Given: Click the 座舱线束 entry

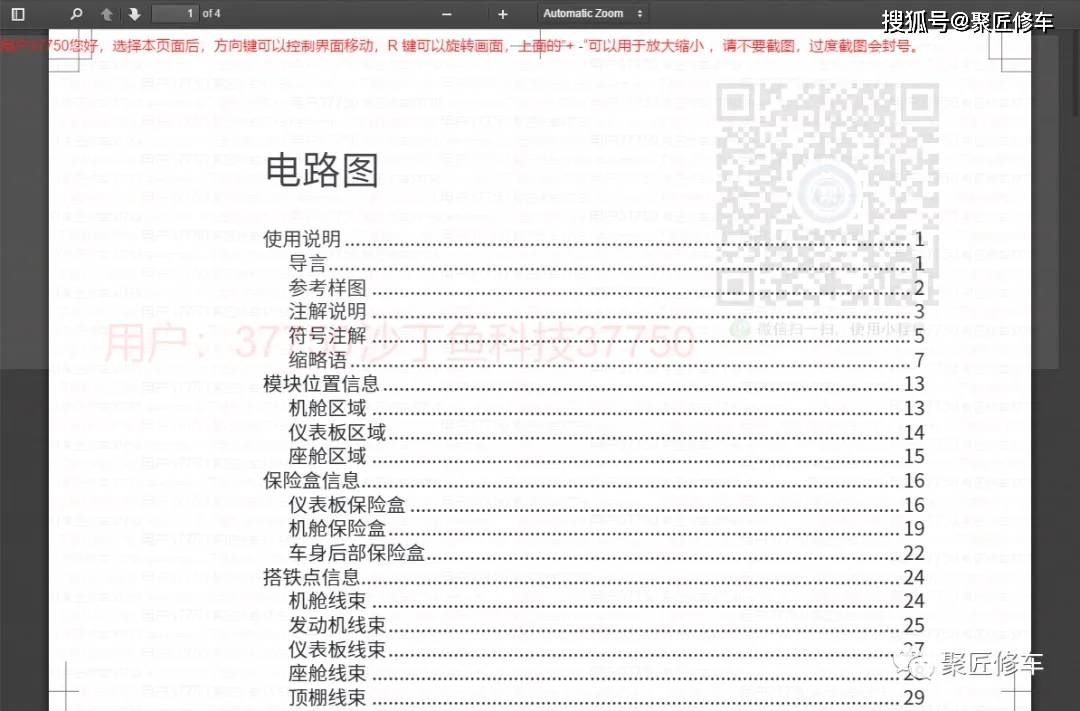Looking at the screenshot, I should (x=607, y=673).
